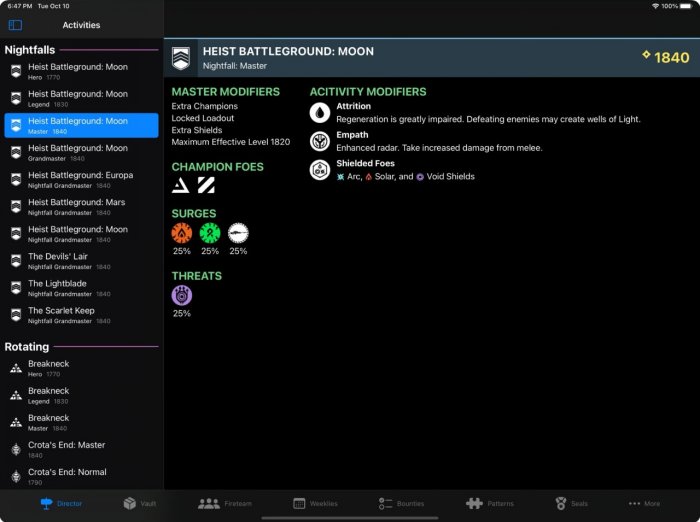
Task: Select The Devils' Lair nightfall
Action: tap(80, 260)
